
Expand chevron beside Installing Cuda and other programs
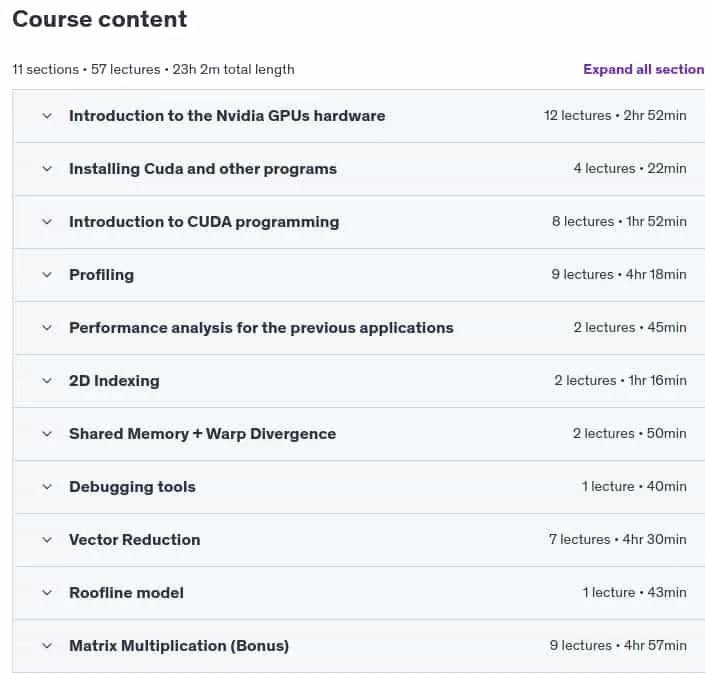pos(47,169)
